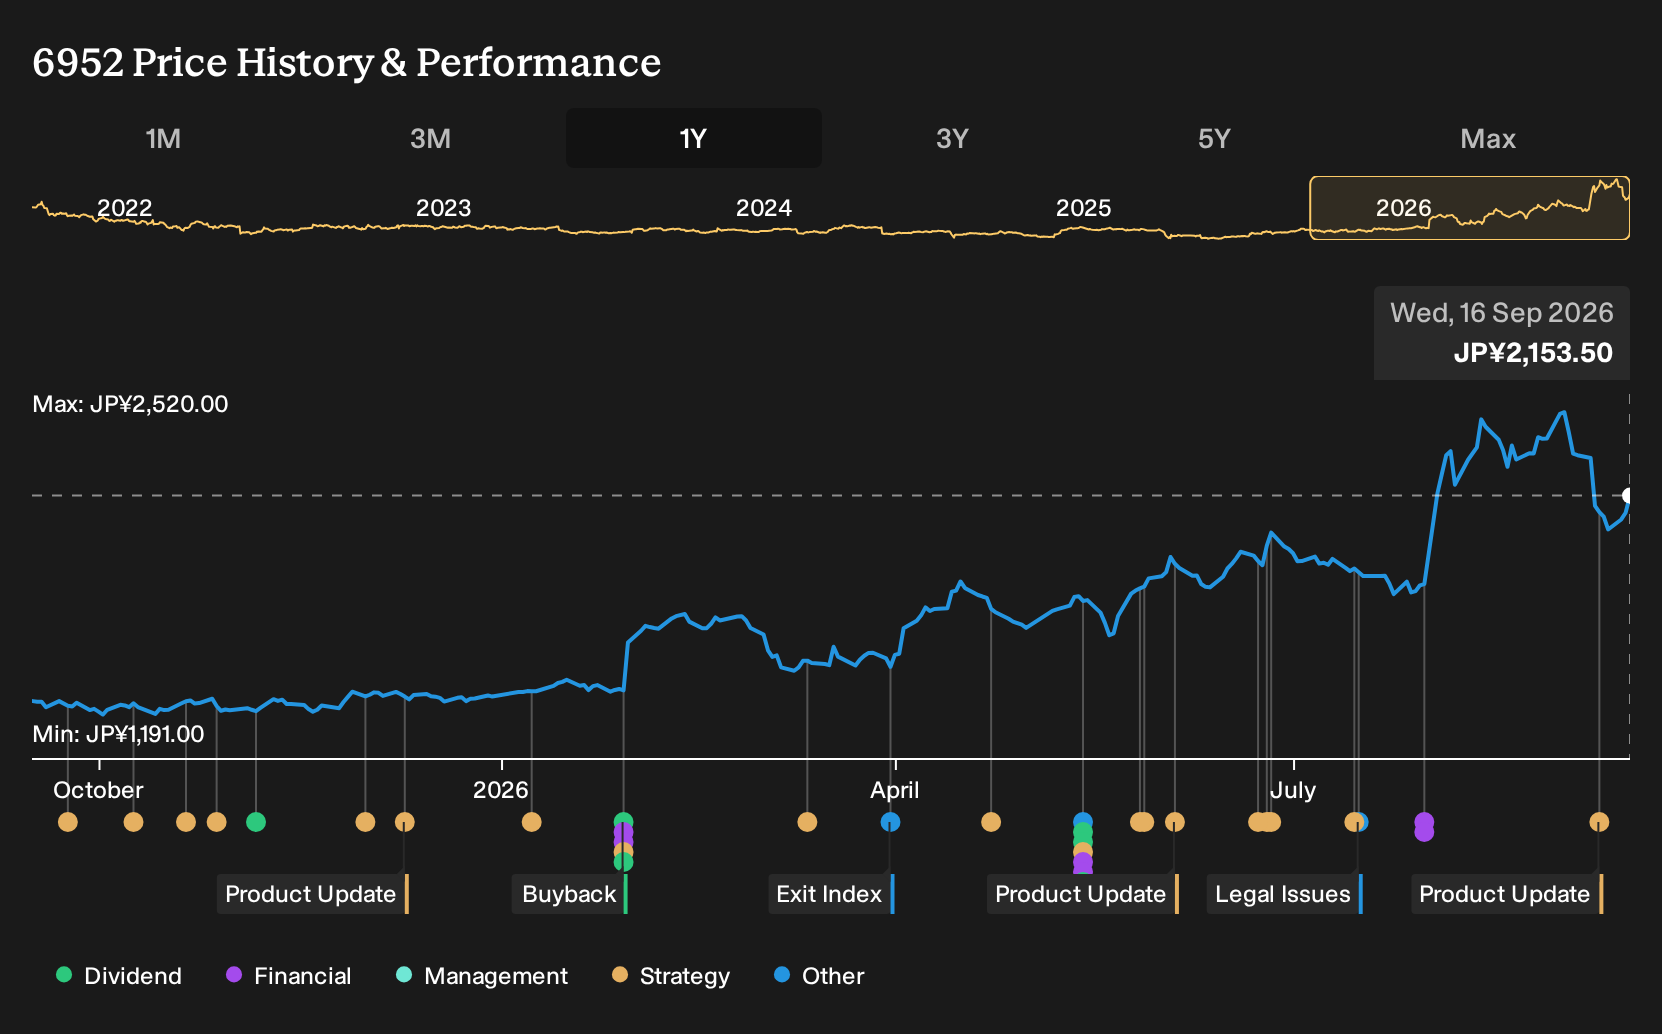Open the Exit Index event label
Screen dimensions: 1662x1034
830,894
